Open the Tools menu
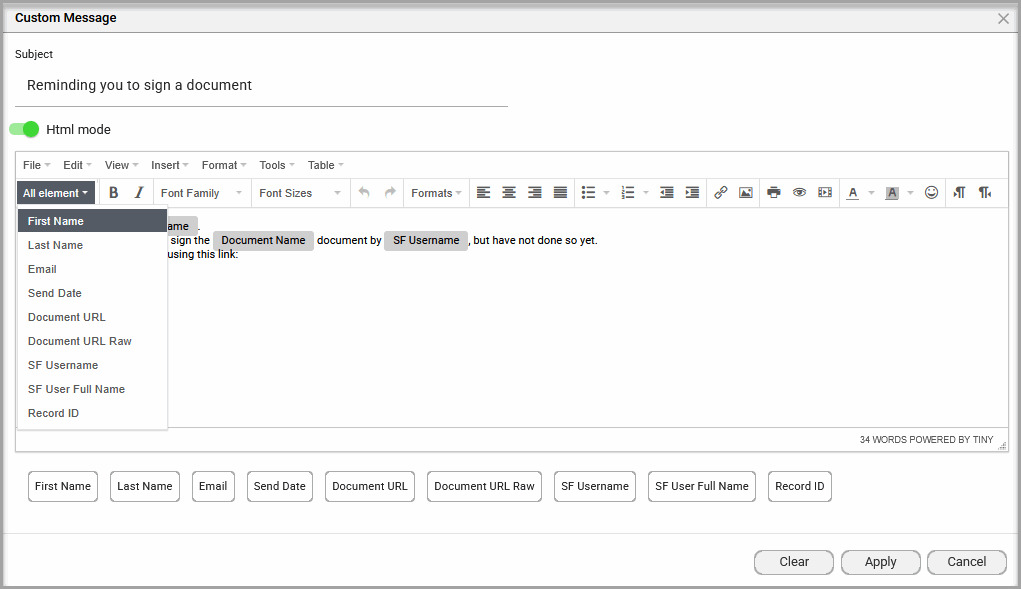This screenshot has height=589, width=1021. tap(277, 165)
